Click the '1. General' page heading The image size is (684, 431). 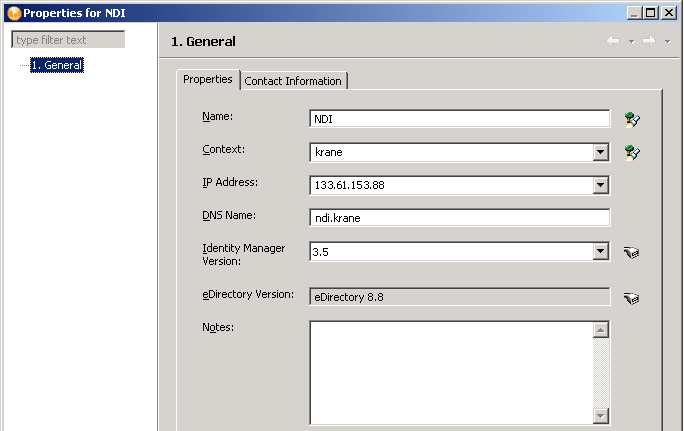point(203,41)
